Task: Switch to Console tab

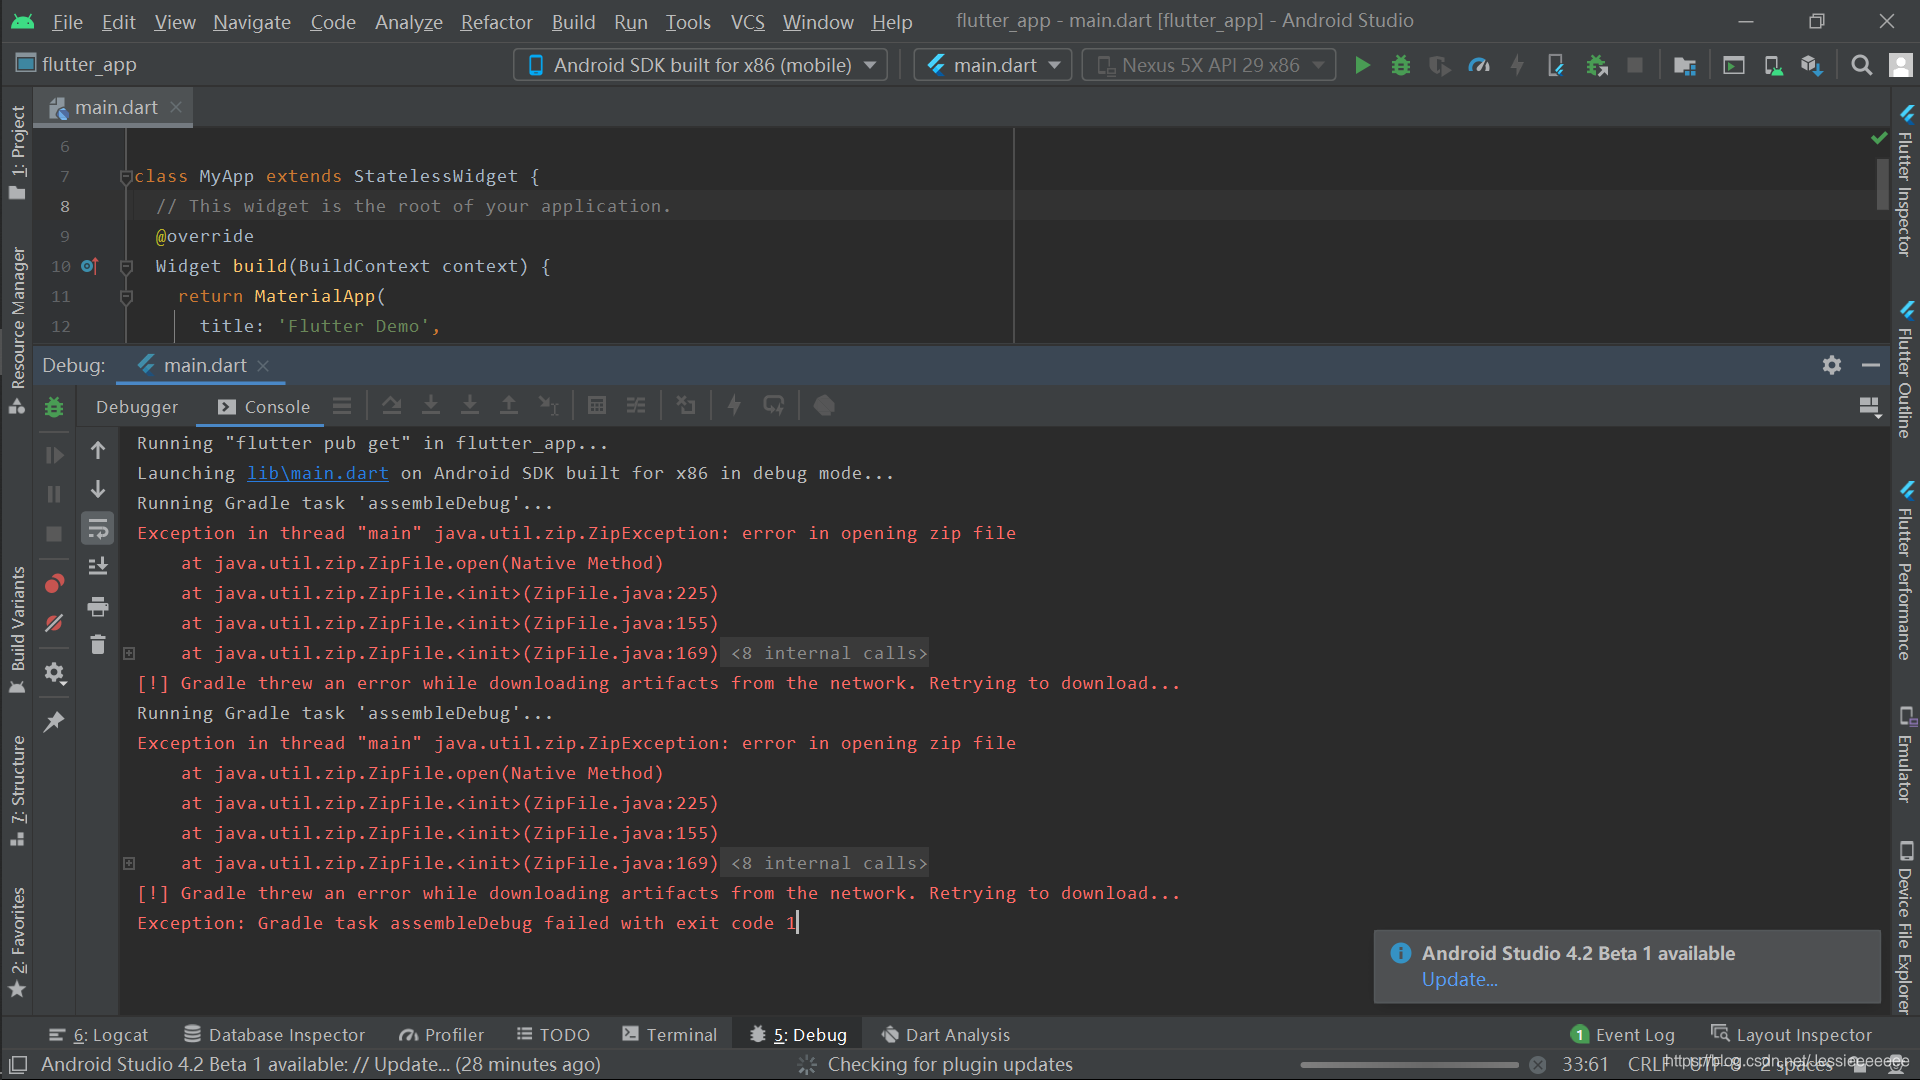Action: [x=264, y=407]
